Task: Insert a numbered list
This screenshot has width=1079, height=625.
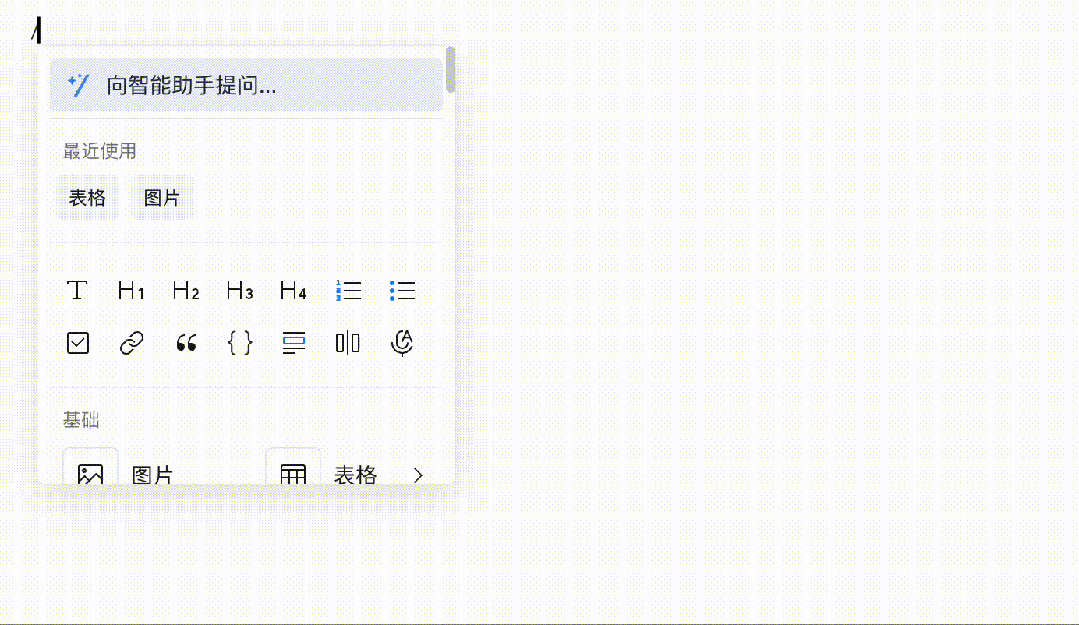Action: point(348,290)
